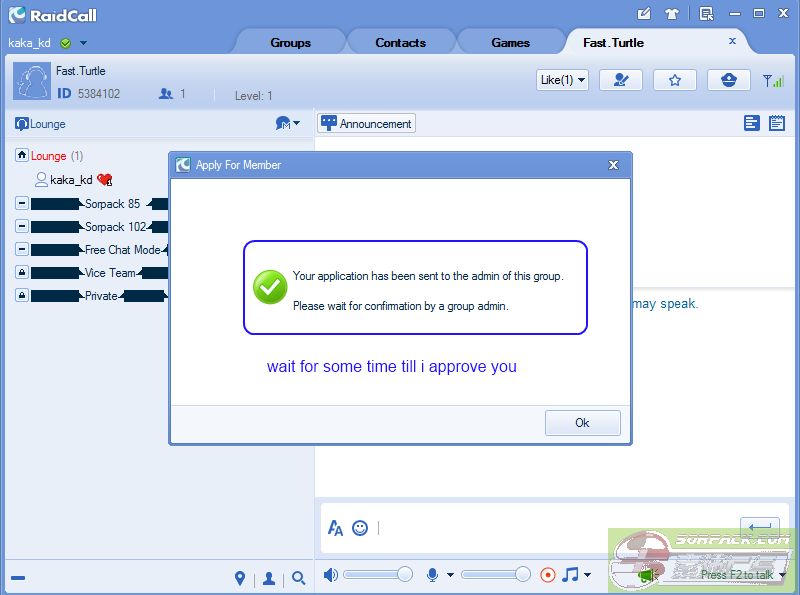800x595 pixels.
Task: Click the kaka_kd username in header
Action: (x=30, y=43)
